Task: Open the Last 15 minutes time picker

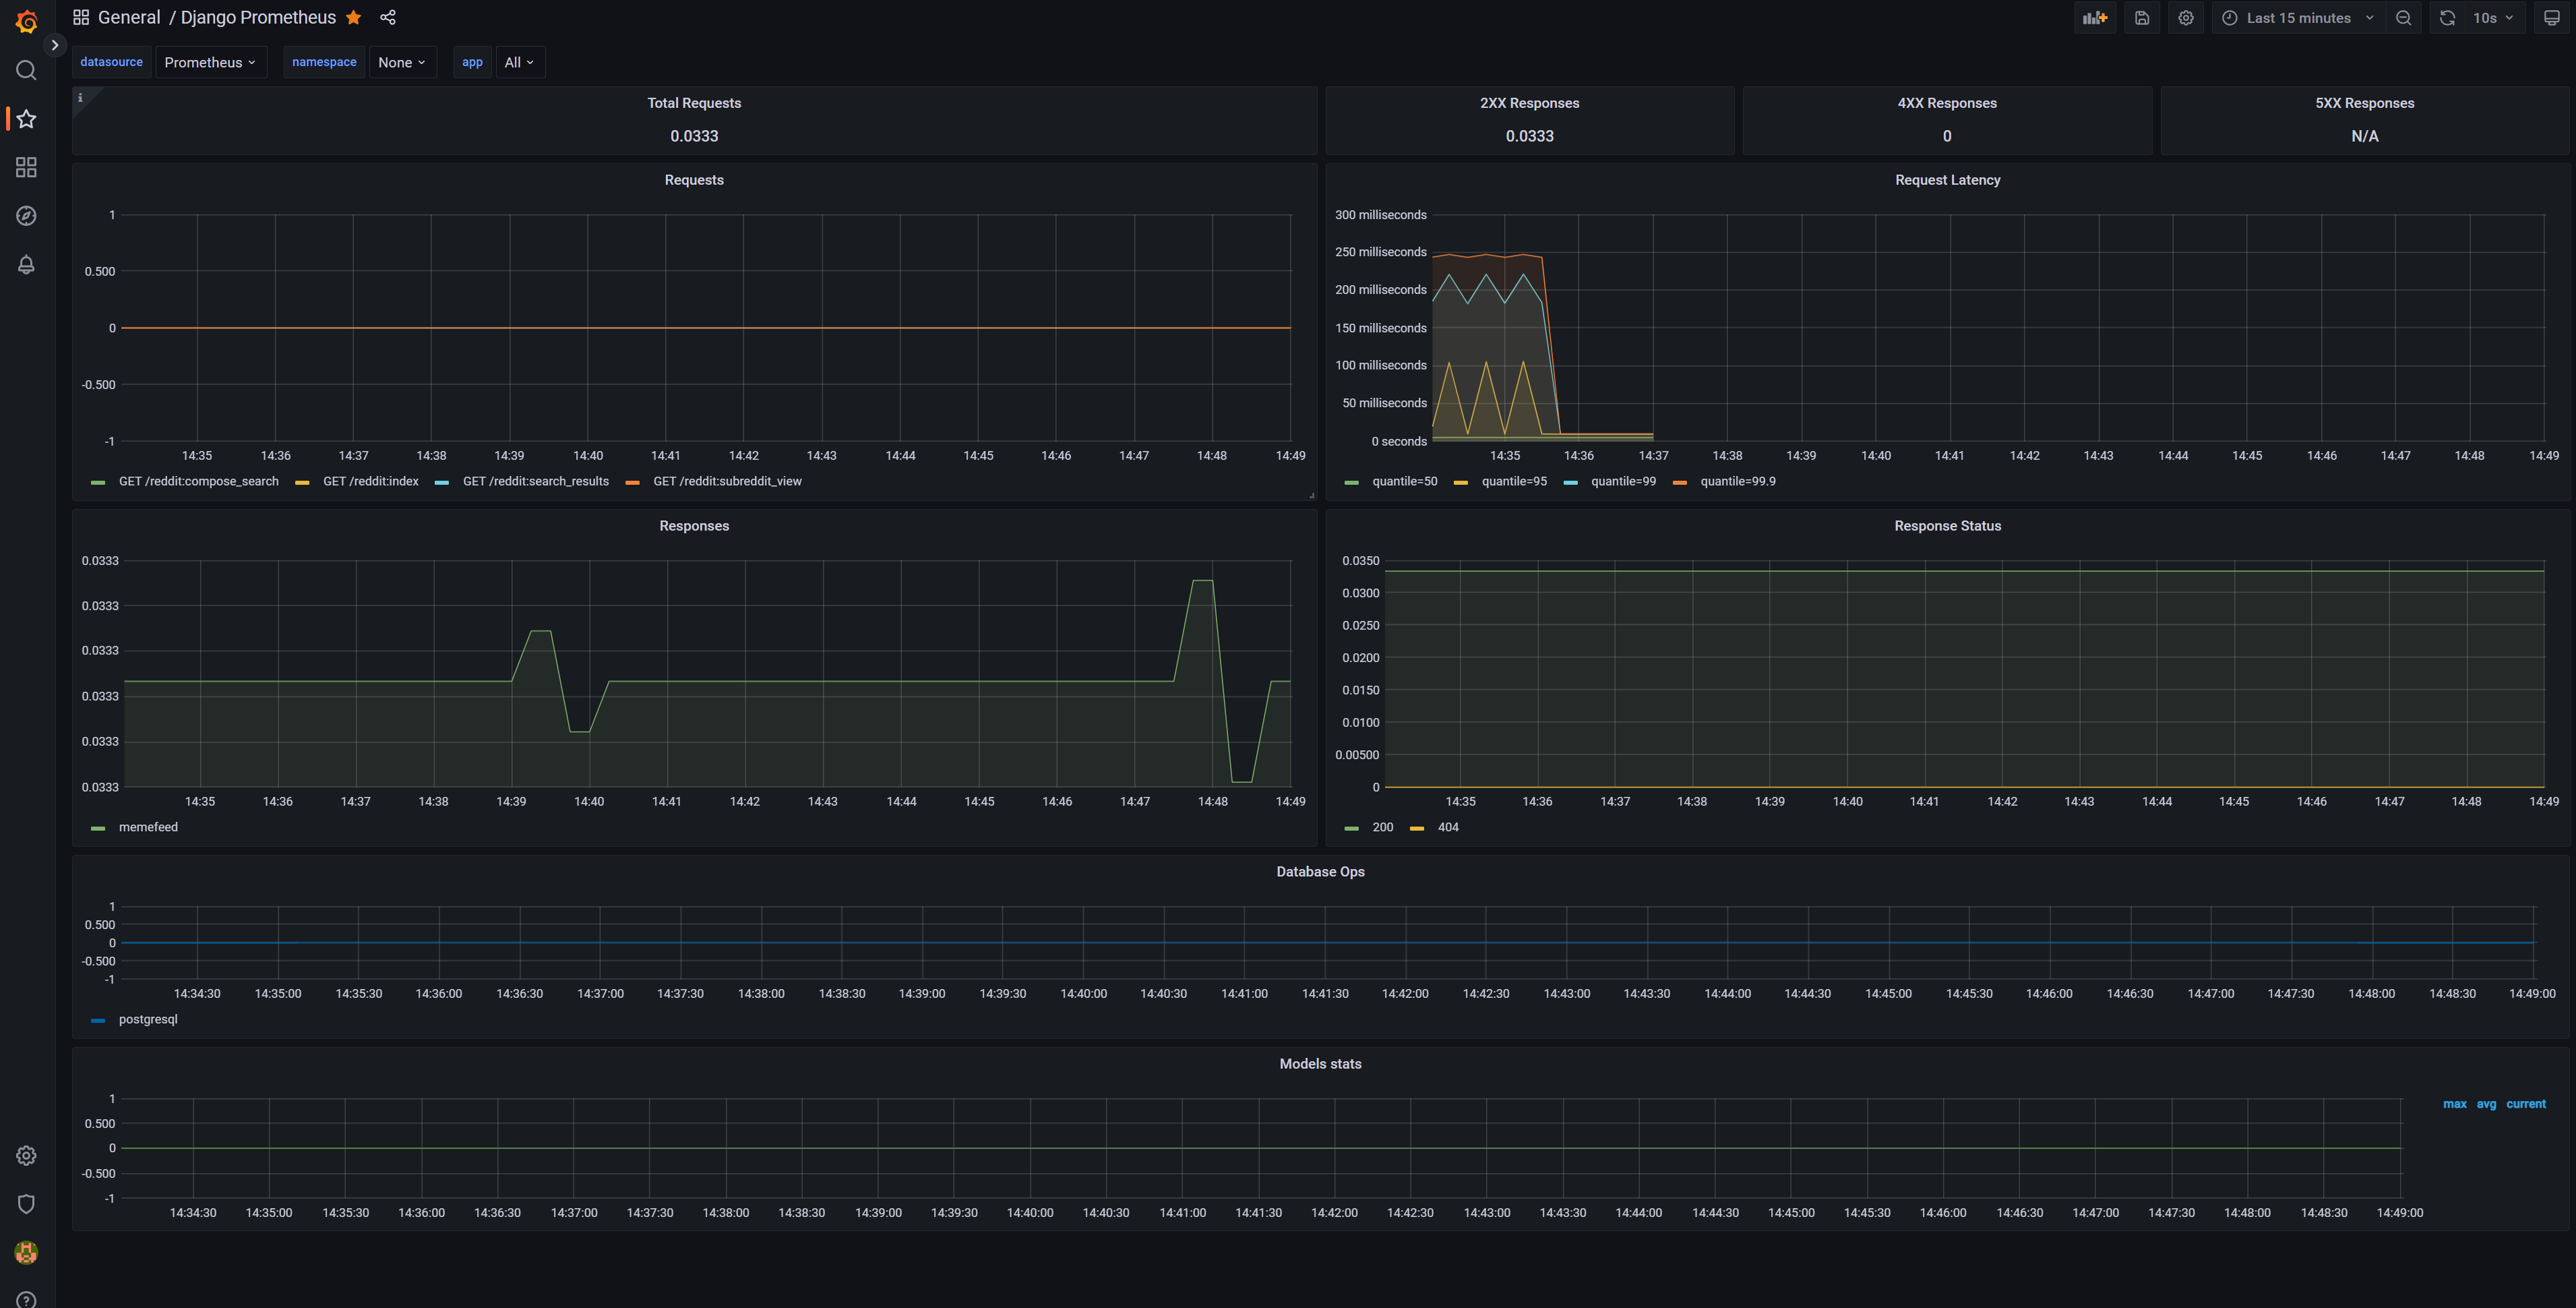Action: click(x=2297, y=18)
